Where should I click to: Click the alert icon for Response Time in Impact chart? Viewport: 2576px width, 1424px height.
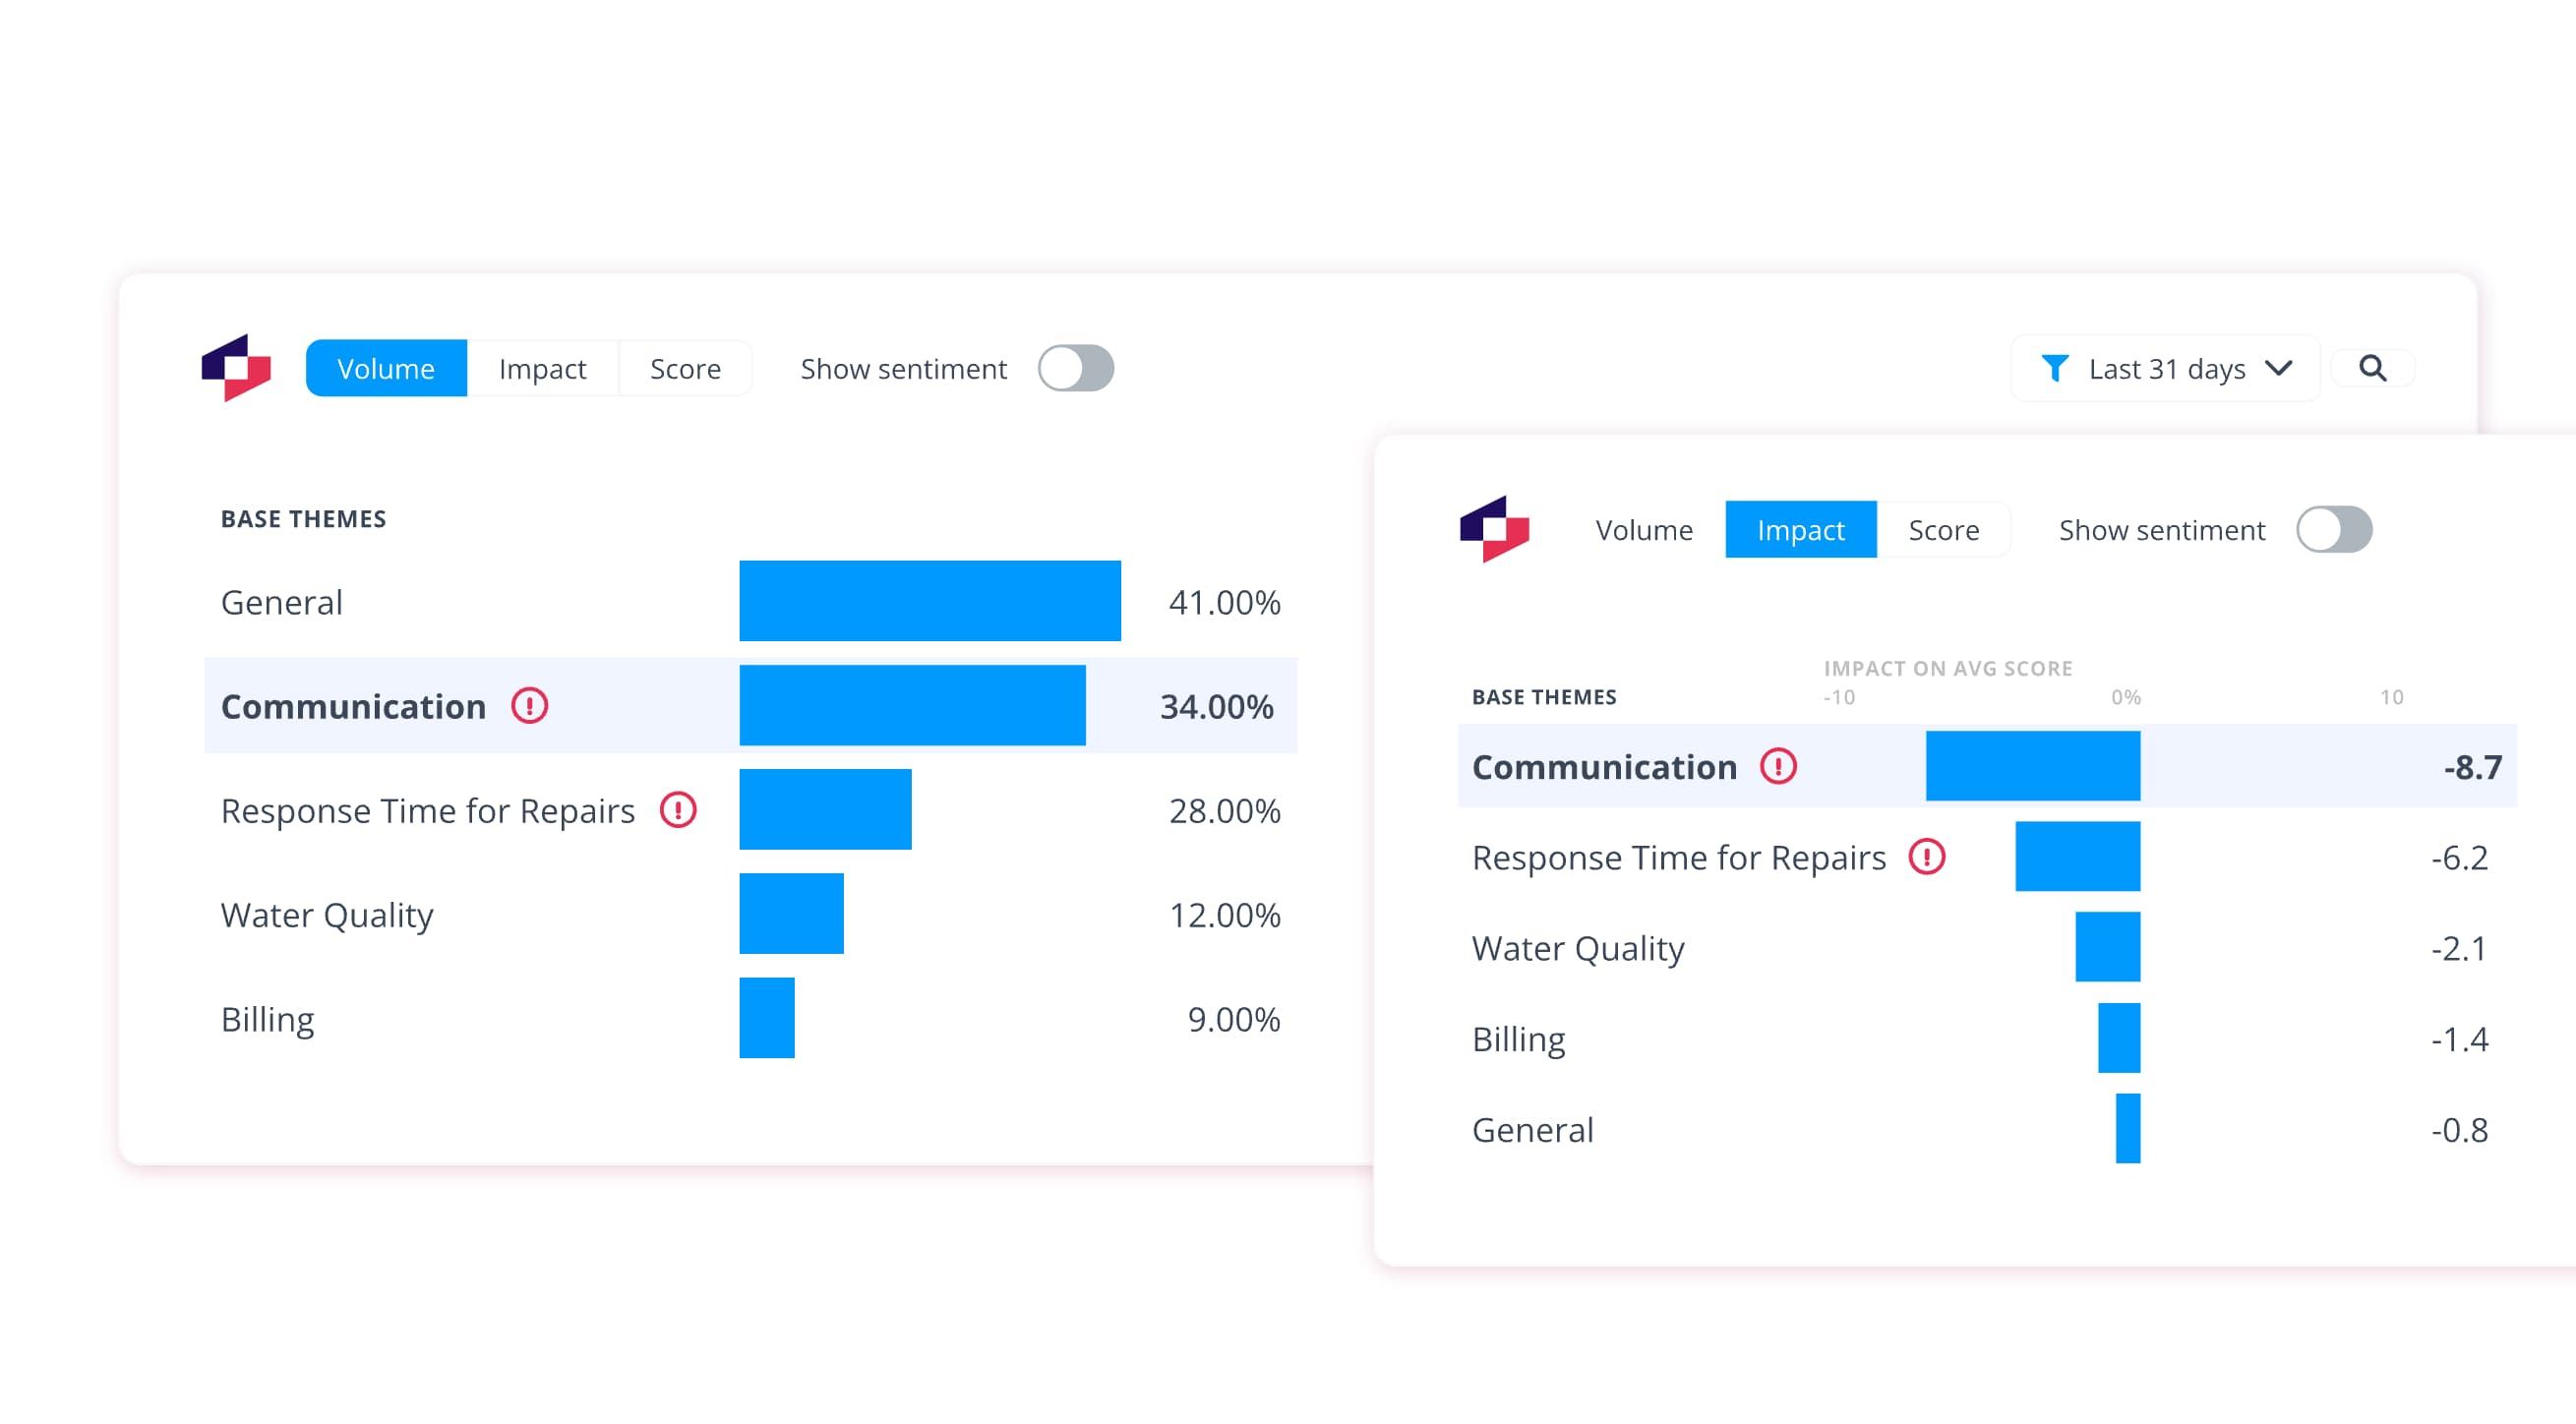pyautogui.click(x=1926, y=857)
